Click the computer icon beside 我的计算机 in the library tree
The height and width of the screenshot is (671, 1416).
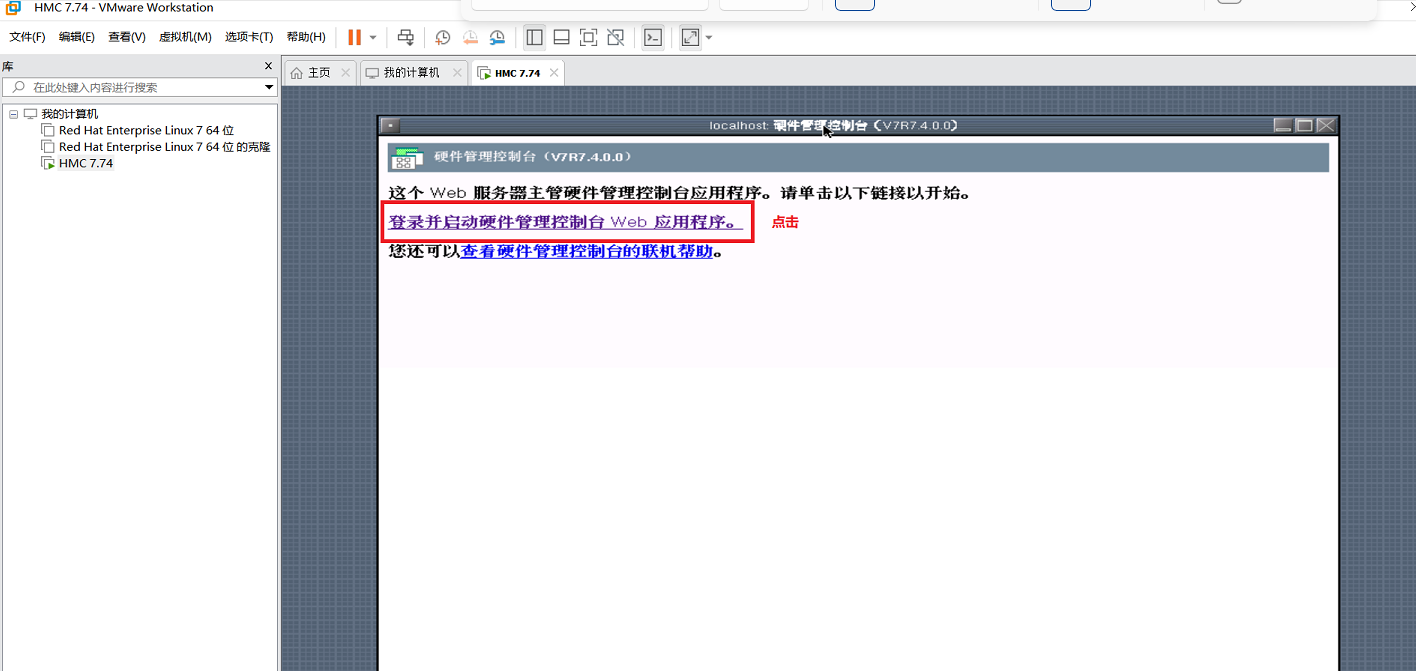pyautogui.click(x=30, y=114)
